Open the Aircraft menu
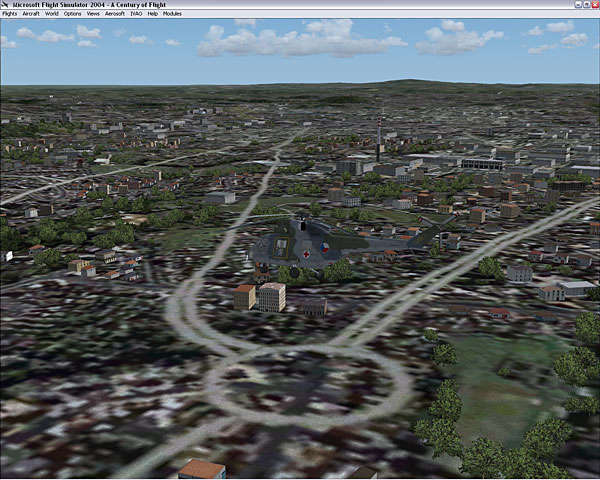The width and height of the screenshot is (600, 480). (31, 13)
